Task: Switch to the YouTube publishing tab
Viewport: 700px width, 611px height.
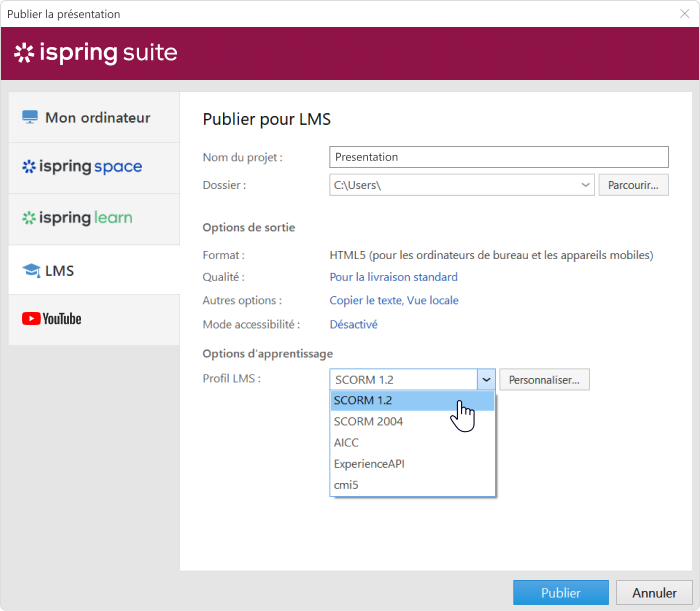Action: click(94, 320)
